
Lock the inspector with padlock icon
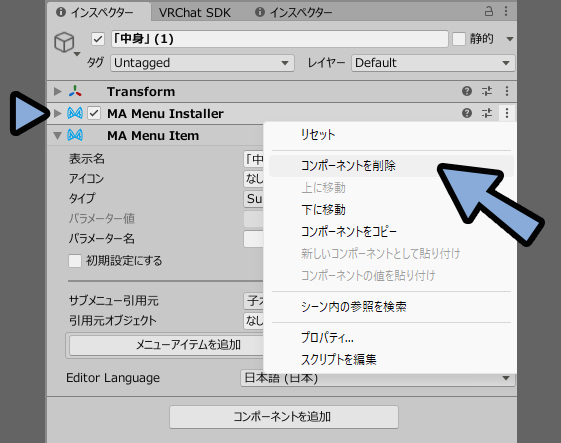[x=489, y=11]
